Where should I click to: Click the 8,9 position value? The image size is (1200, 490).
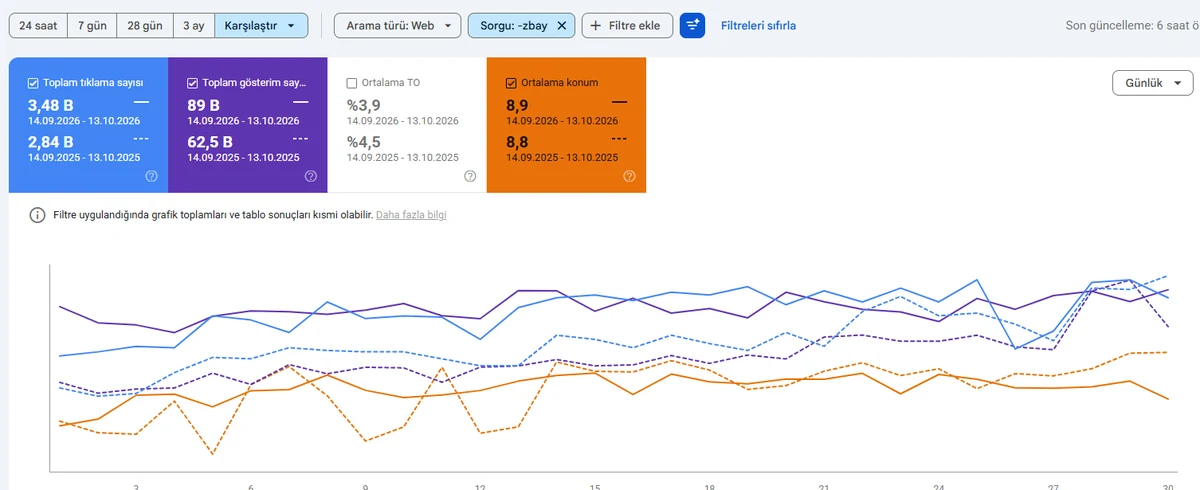518,105
